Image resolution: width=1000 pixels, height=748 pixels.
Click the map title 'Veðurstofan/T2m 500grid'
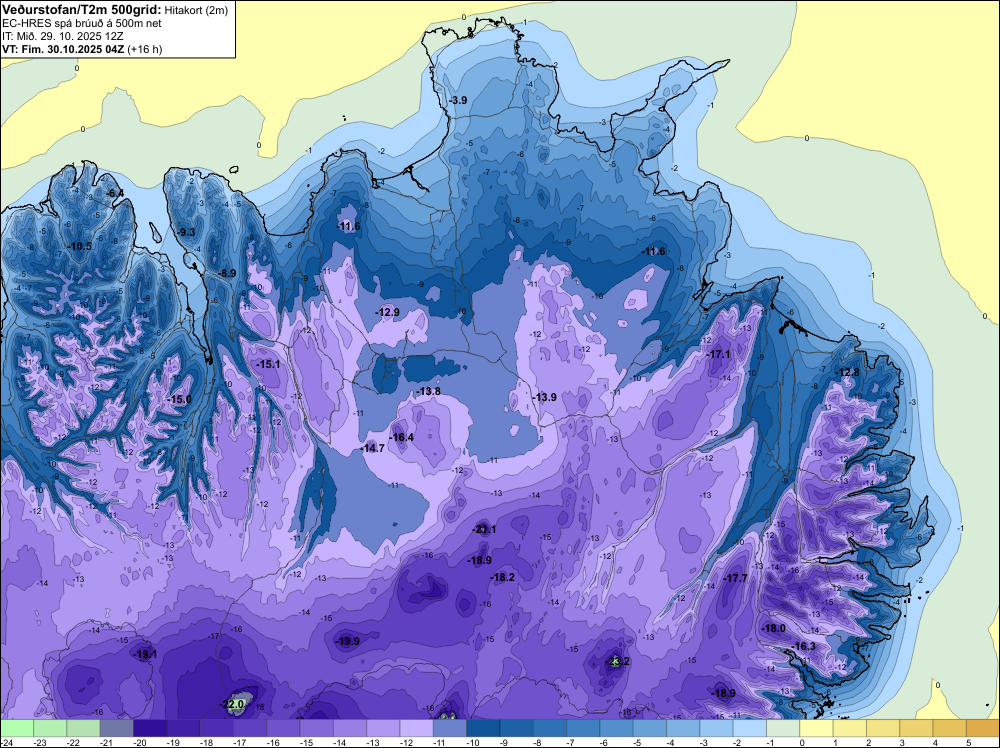[82, 9]
